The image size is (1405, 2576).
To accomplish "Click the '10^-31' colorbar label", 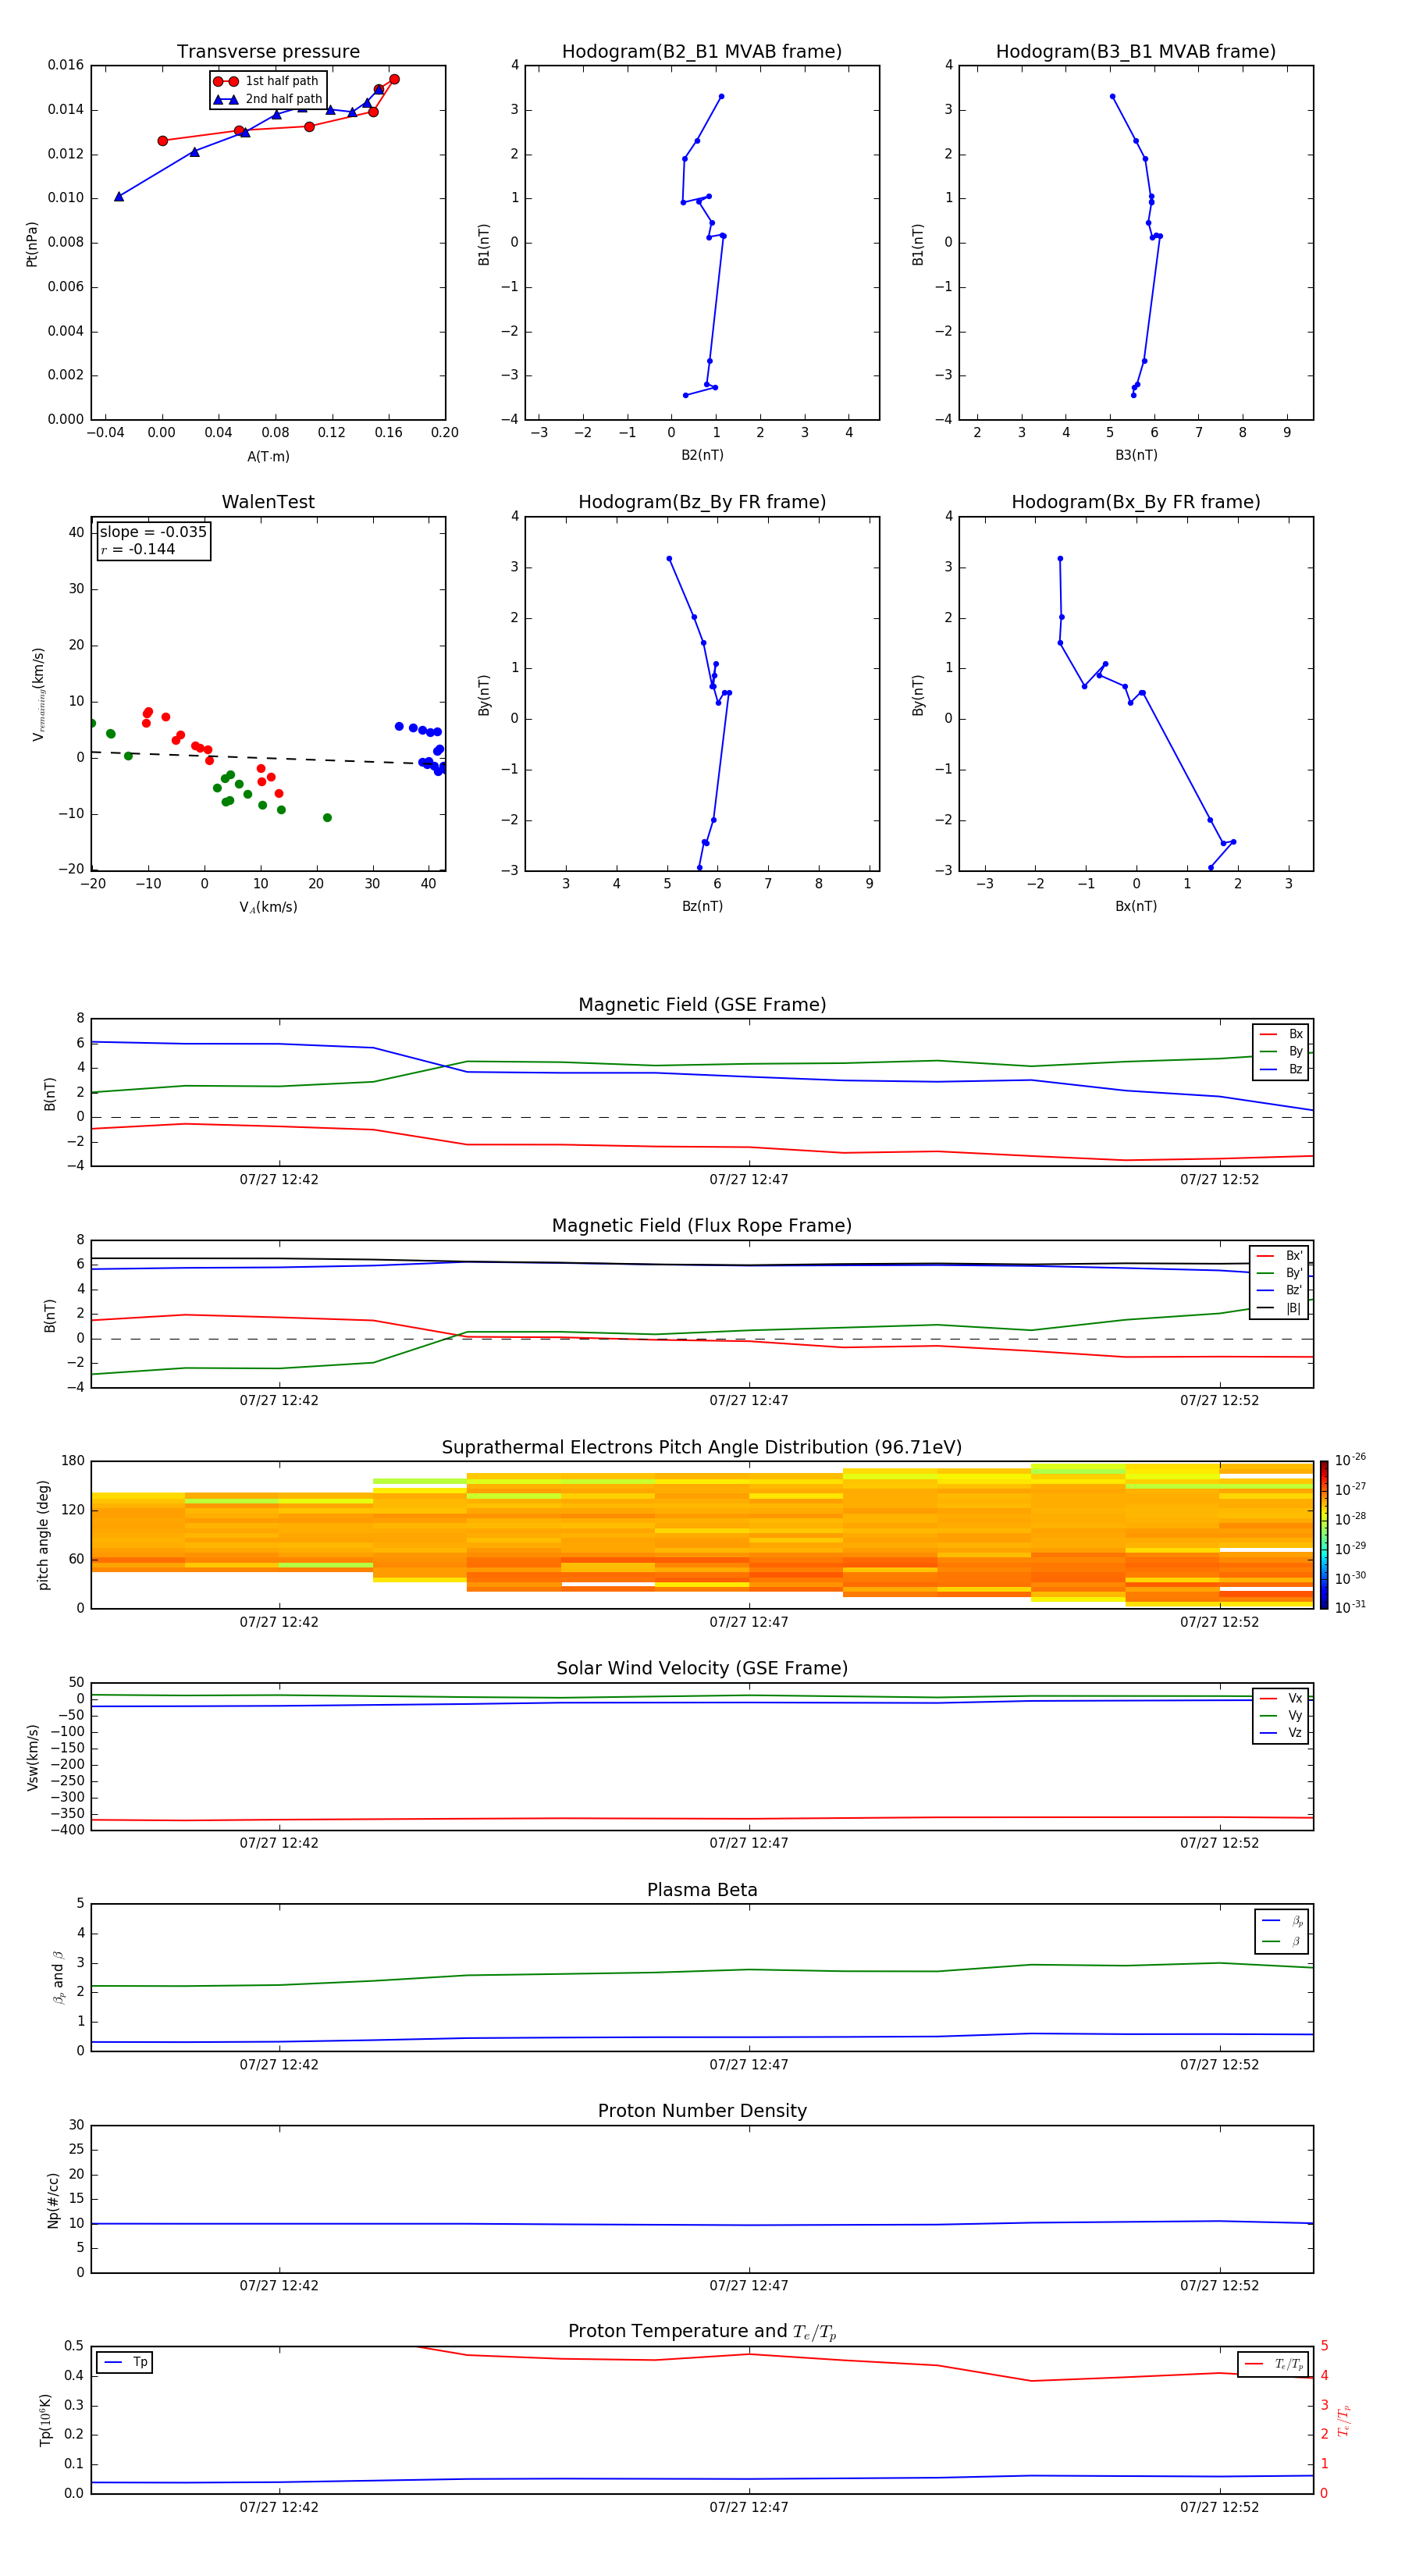I will 1350,1607.
